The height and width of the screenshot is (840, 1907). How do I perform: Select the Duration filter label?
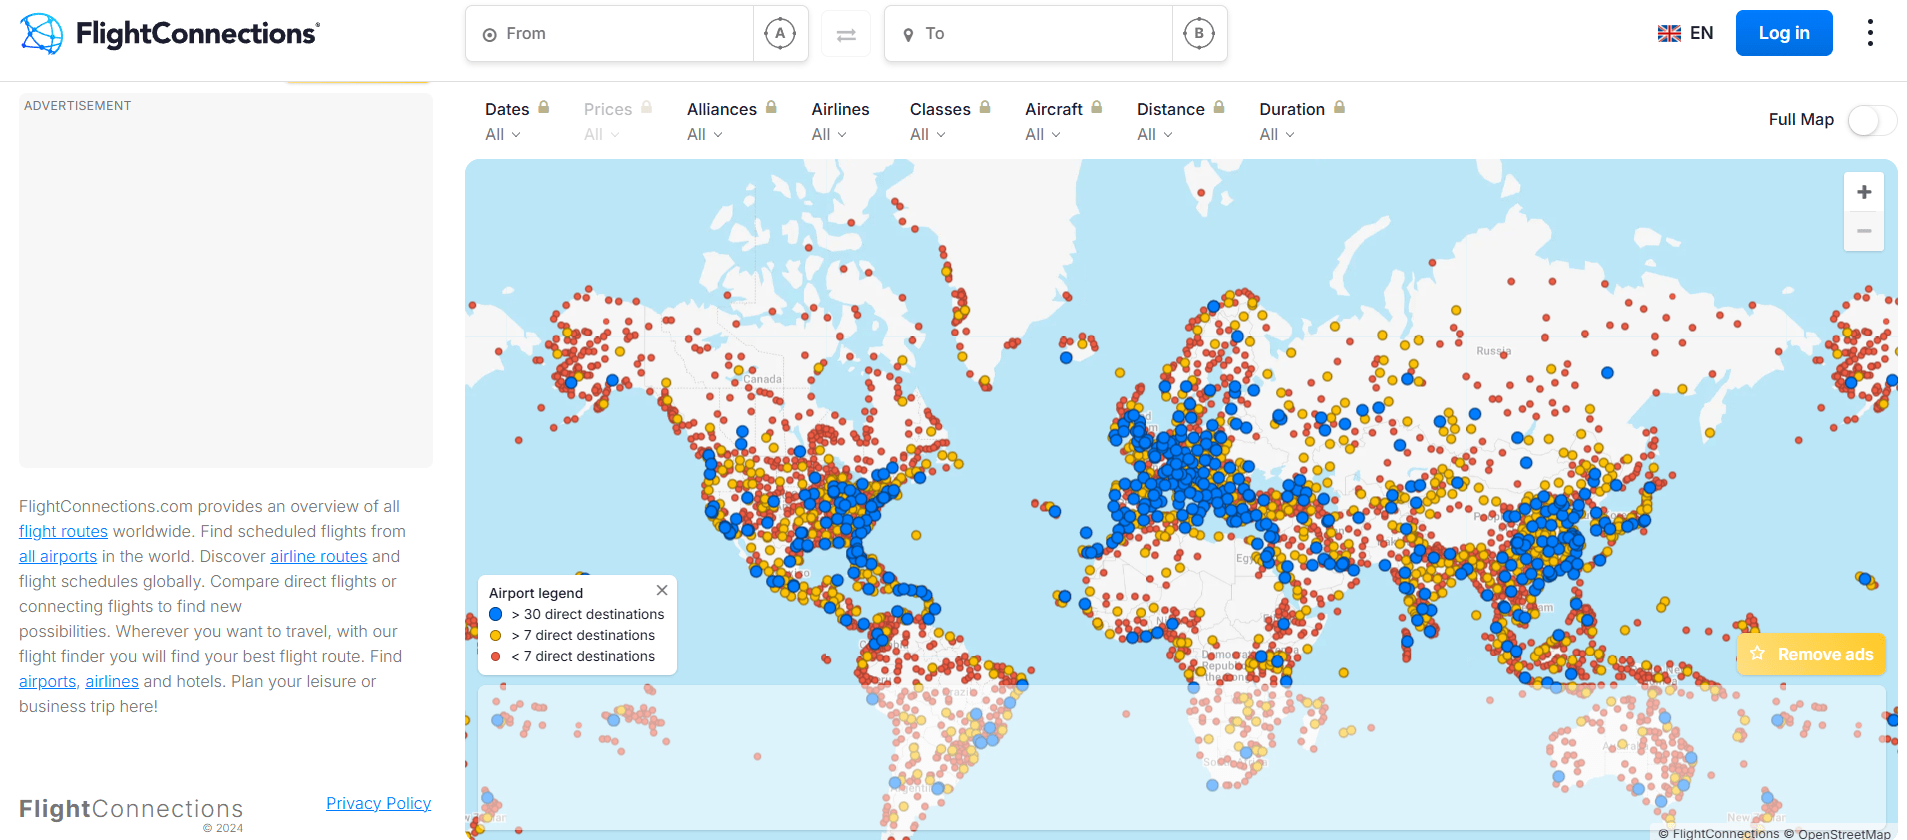[x=1292, y=109]
